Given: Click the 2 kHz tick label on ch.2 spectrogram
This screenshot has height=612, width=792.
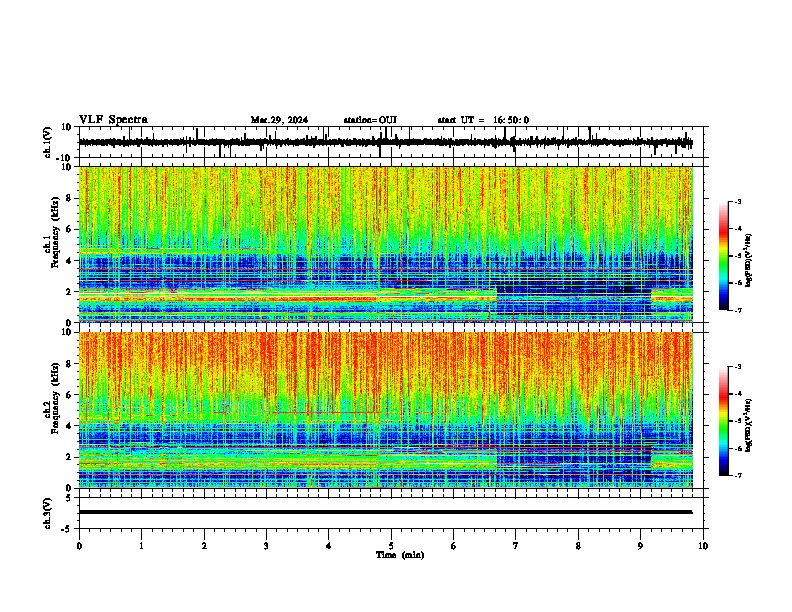Looking at the screenshot, I should pos(70,457).
